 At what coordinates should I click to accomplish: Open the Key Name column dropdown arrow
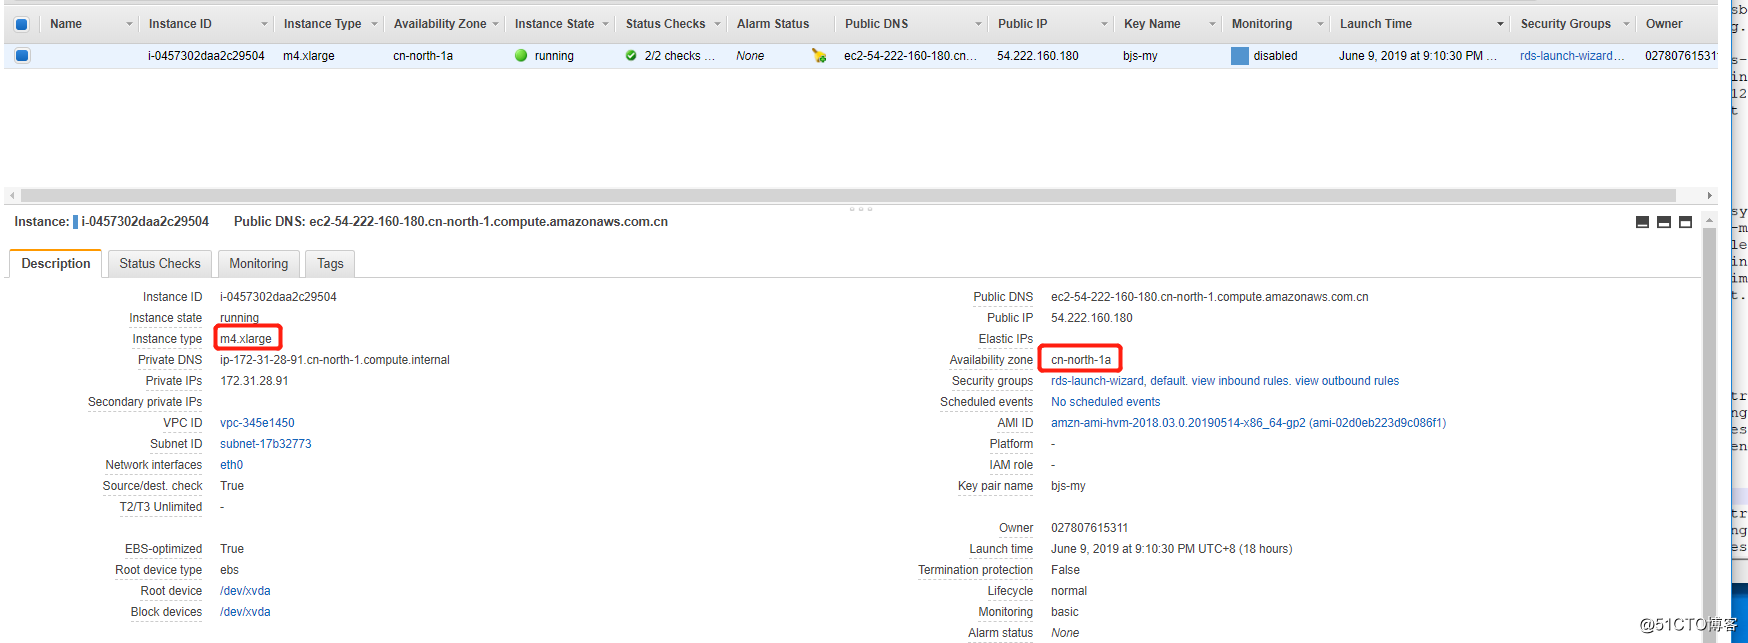click(1212, 24)
